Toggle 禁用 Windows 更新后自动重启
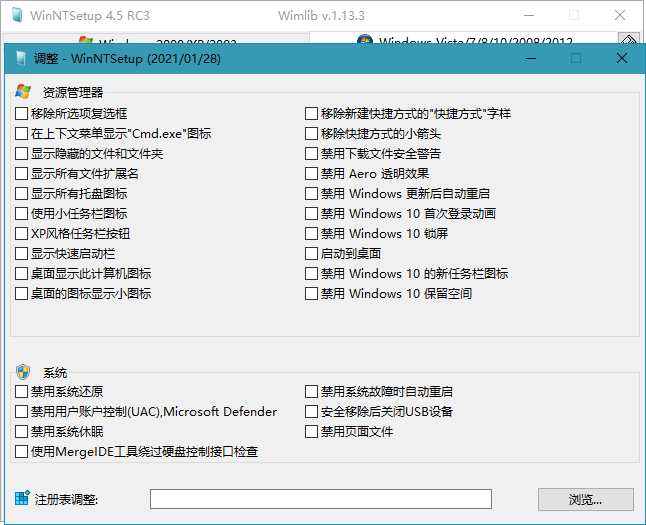 point(311,194)
